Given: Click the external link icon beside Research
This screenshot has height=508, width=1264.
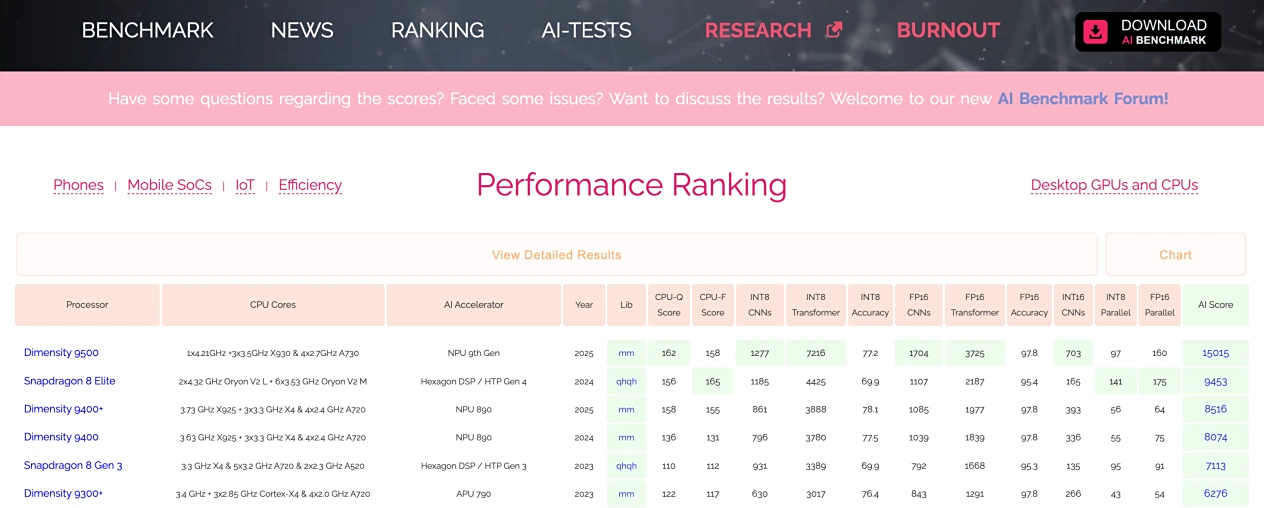Looking at the screenshot, I should click(834, 30).
